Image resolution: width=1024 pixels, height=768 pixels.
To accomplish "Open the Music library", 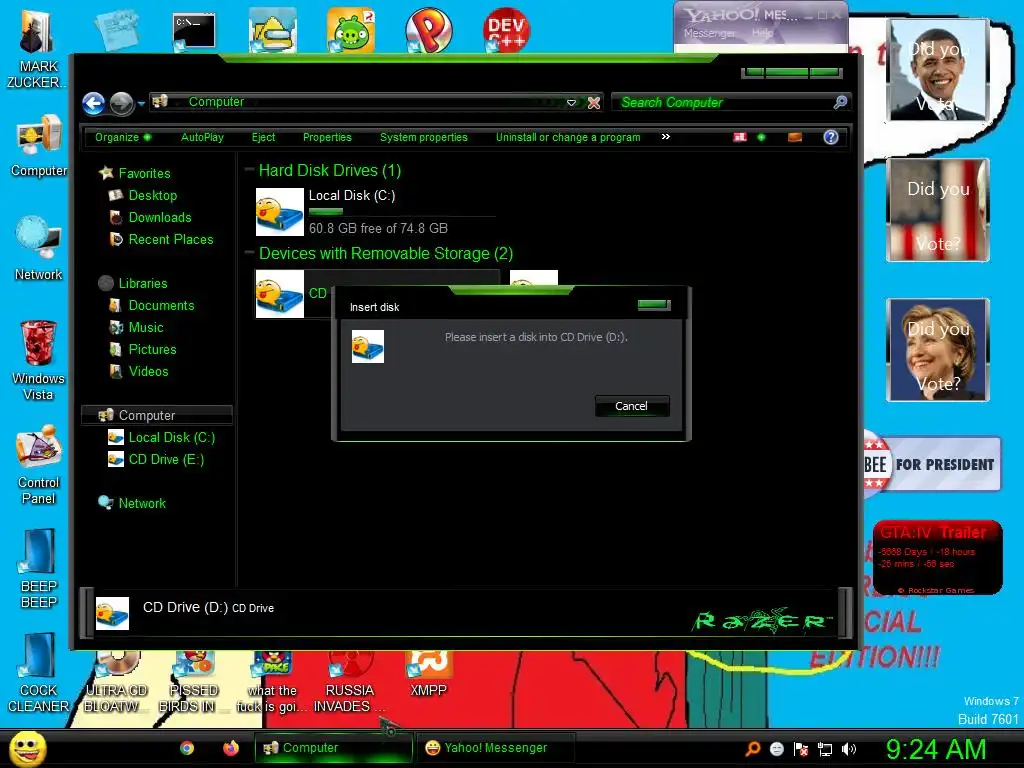I will (146, 328).
